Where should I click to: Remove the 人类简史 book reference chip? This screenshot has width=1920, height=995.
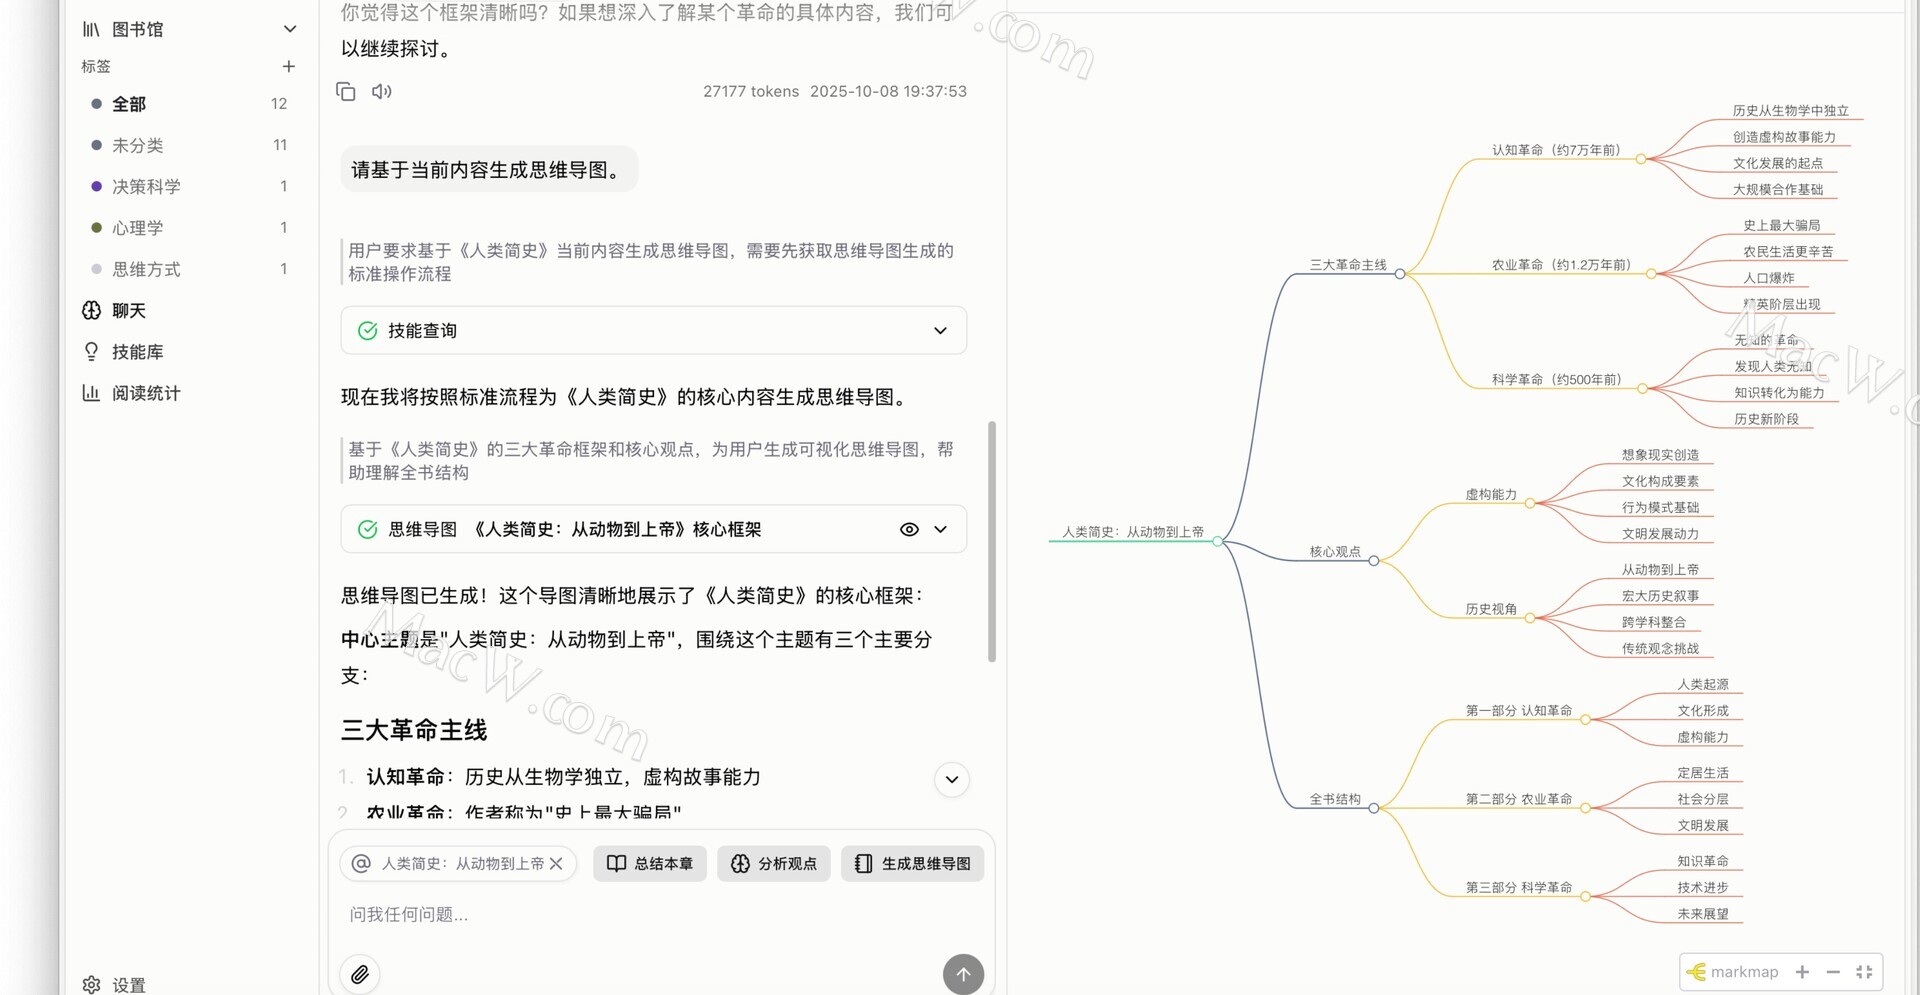pos(557,863)
